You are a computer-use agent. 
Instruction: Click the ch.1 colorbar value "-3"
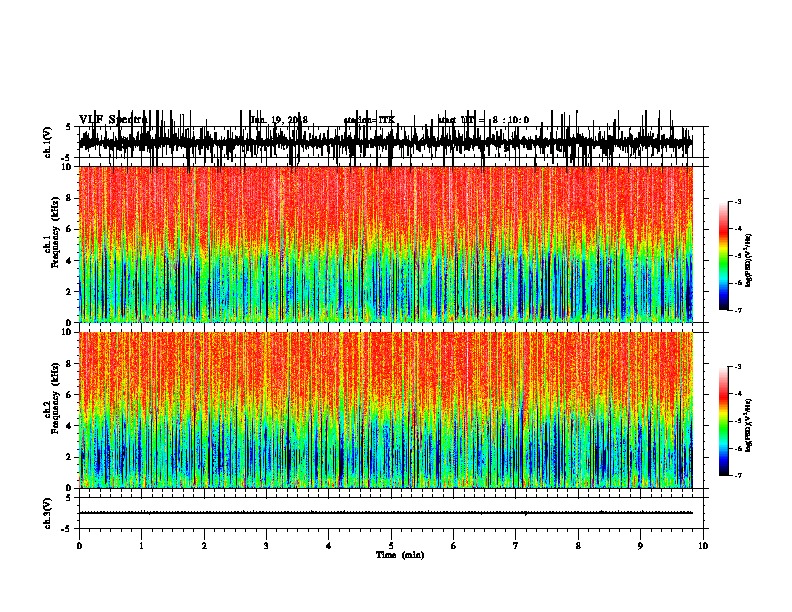[x=737, y=201]
